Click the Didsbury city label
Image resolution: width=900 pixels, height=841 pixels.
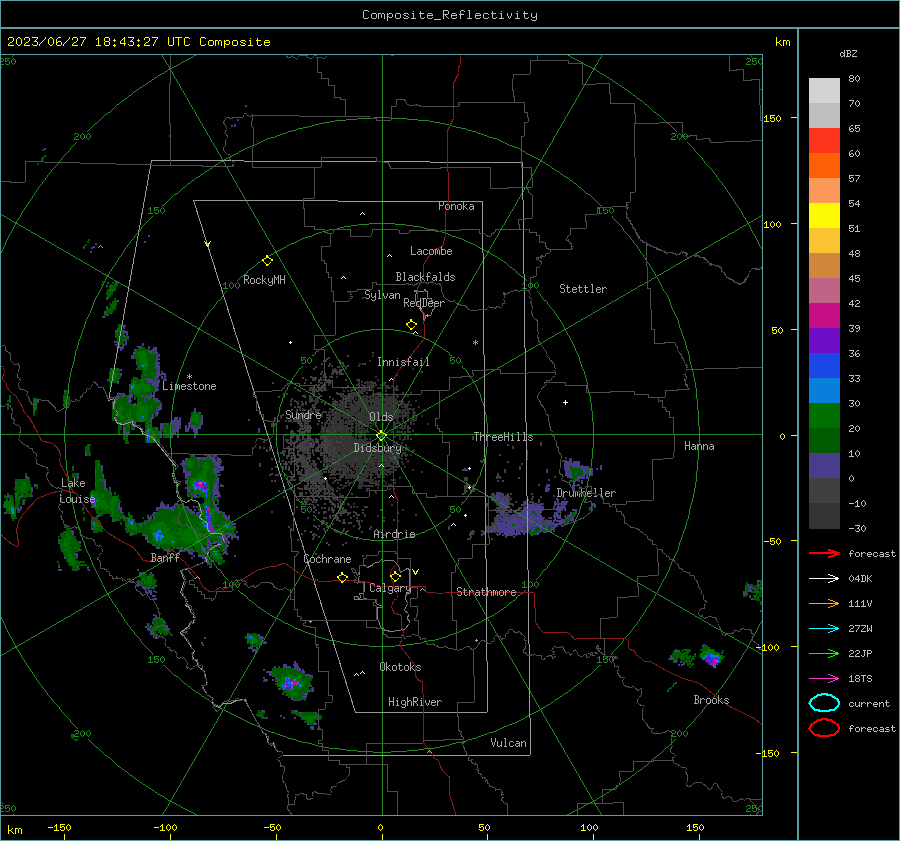[x=377, y=448]
